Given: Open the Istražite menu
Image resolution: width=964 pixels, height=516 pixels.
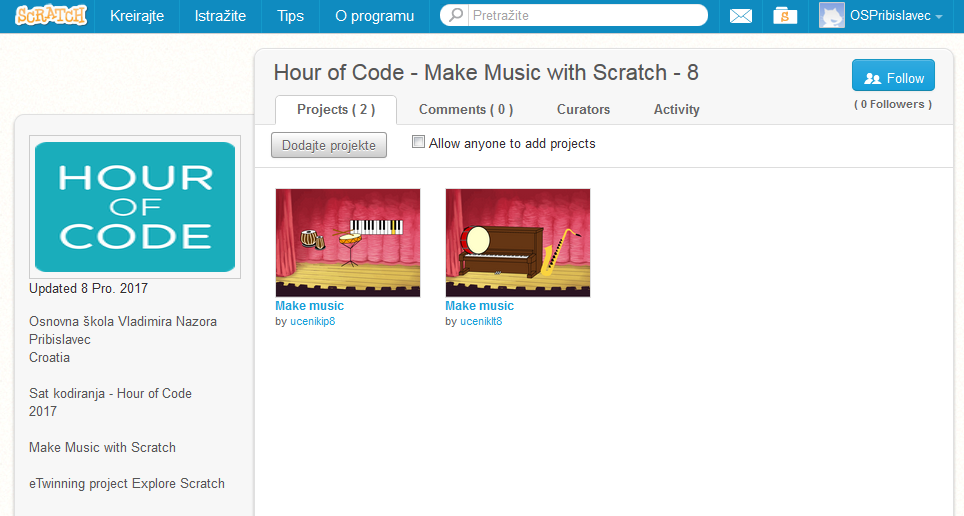Looking at the screenshot, I should 220,16.
